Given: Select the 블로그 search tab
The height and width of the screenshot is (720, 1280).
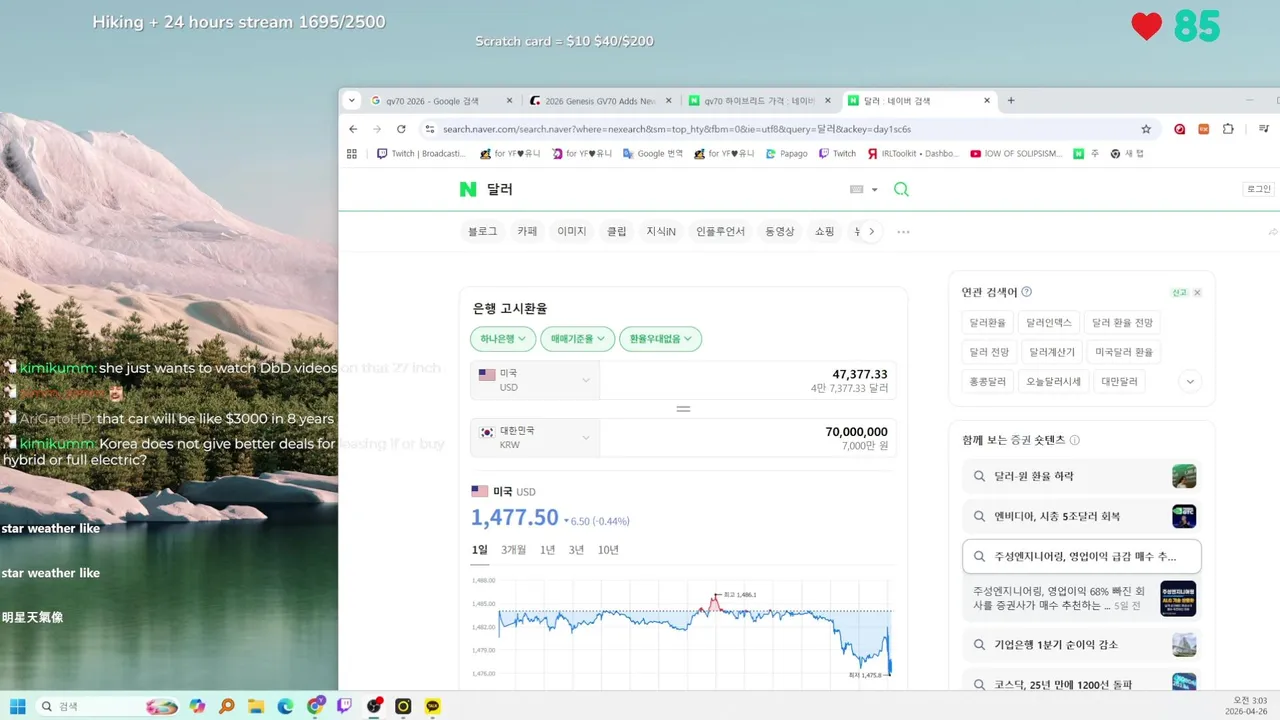Looking at the screenshot, I should point(482,232).
